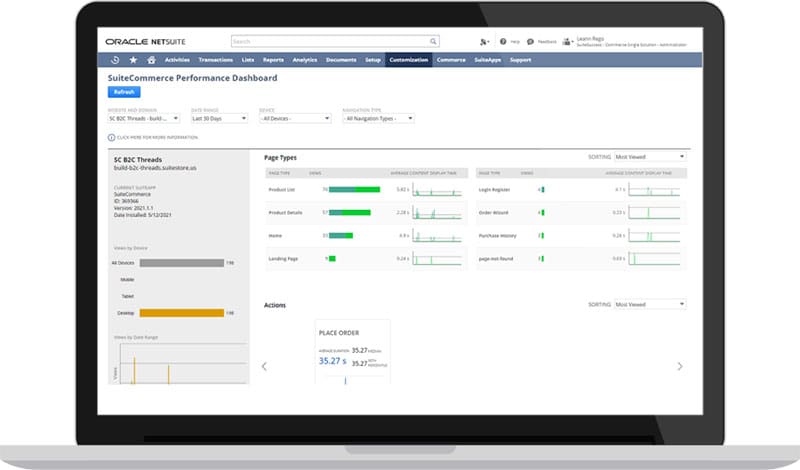Open the Commerce menu

click(451, 60)
